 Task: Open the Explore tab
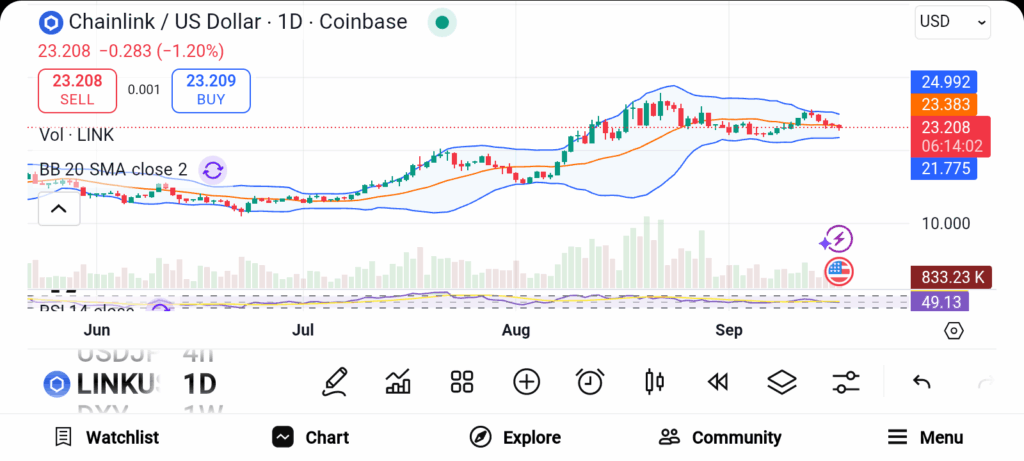tap(515, 437)
